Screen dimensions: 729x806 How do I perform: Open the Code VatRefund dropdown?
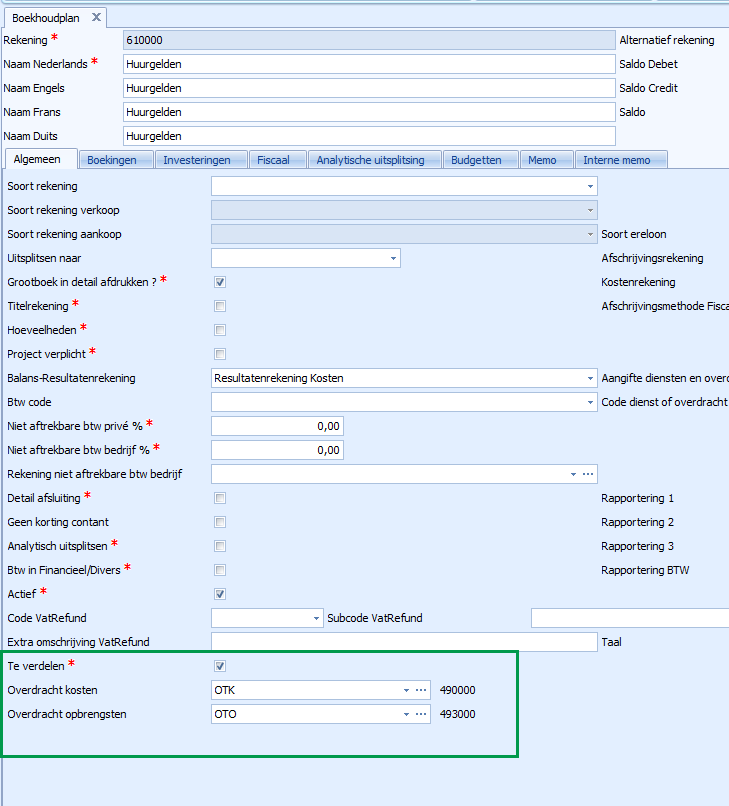point(317,618)
